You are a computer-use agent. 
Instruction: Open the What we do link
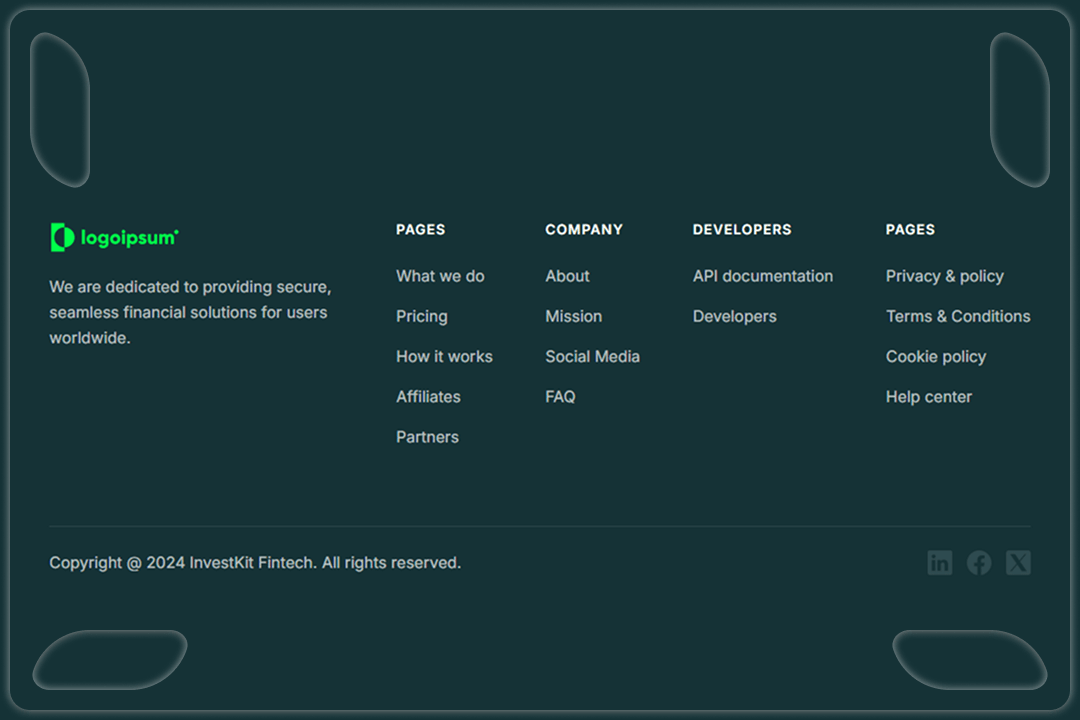click(440, 276)
